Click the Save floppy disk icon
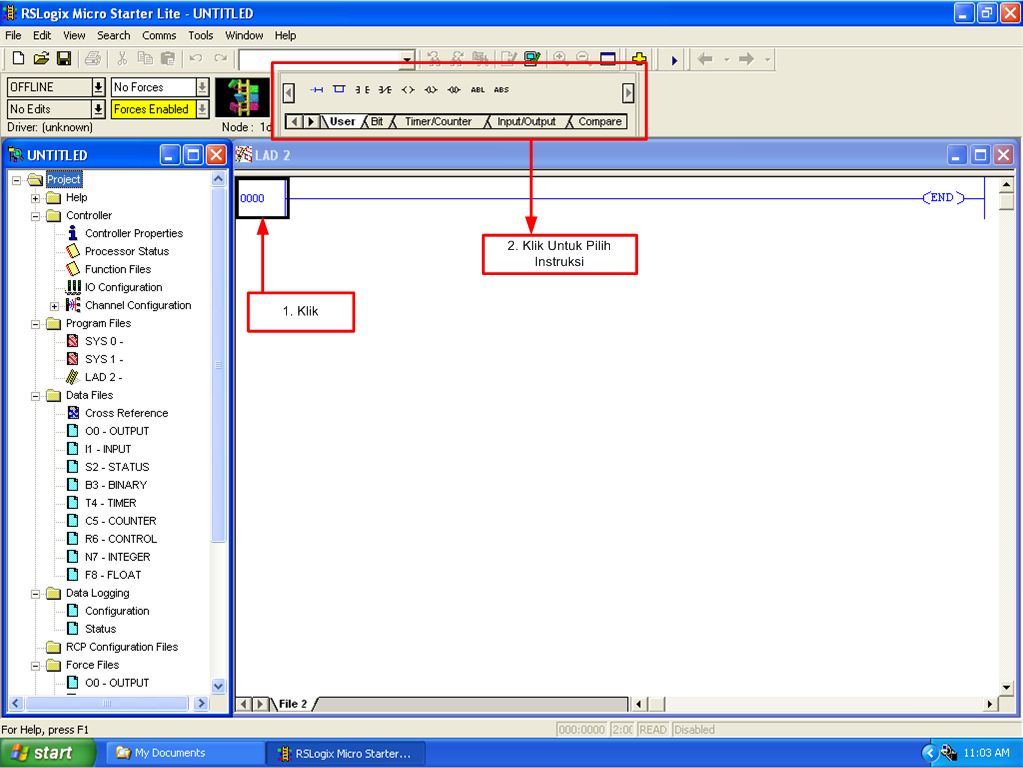This screenshot has height=768, width=1023. [64, 59]
